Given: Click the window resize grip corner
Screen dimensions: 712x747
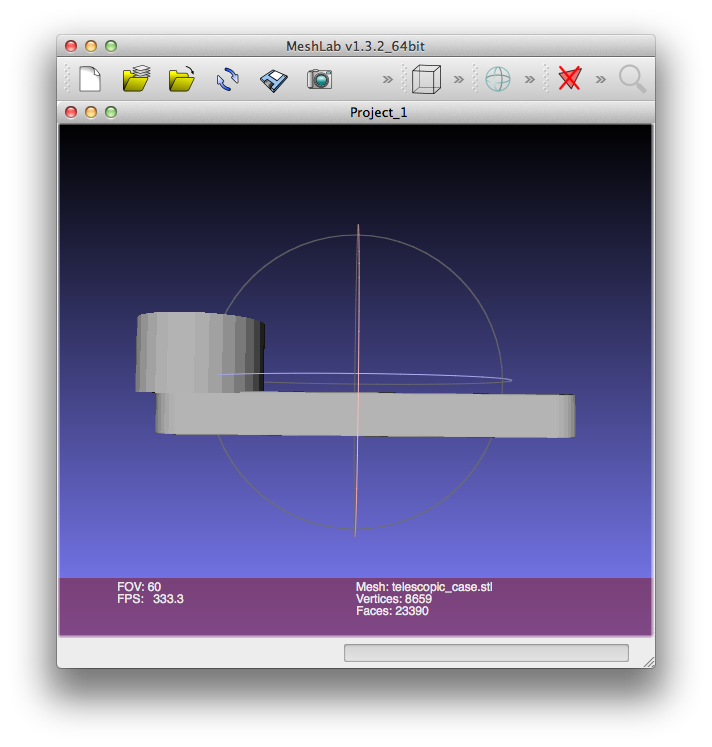Looking at the screenshot, I should 649,662.
